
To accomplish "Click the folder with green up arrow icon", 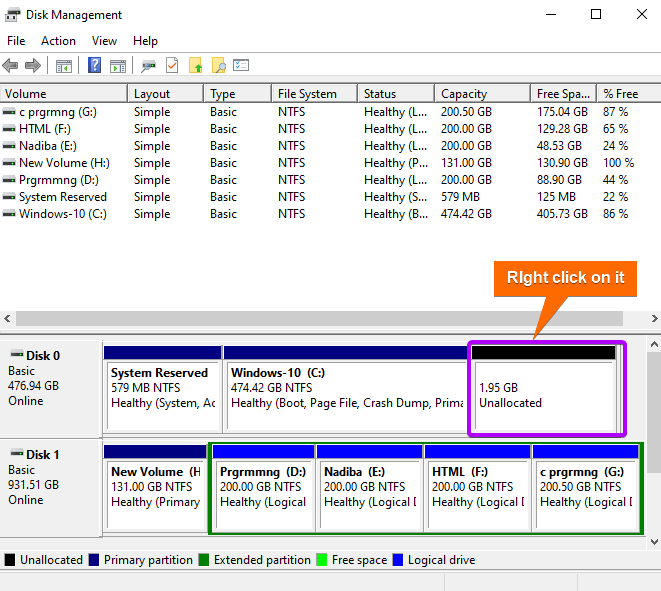I will tap(195, 65).
